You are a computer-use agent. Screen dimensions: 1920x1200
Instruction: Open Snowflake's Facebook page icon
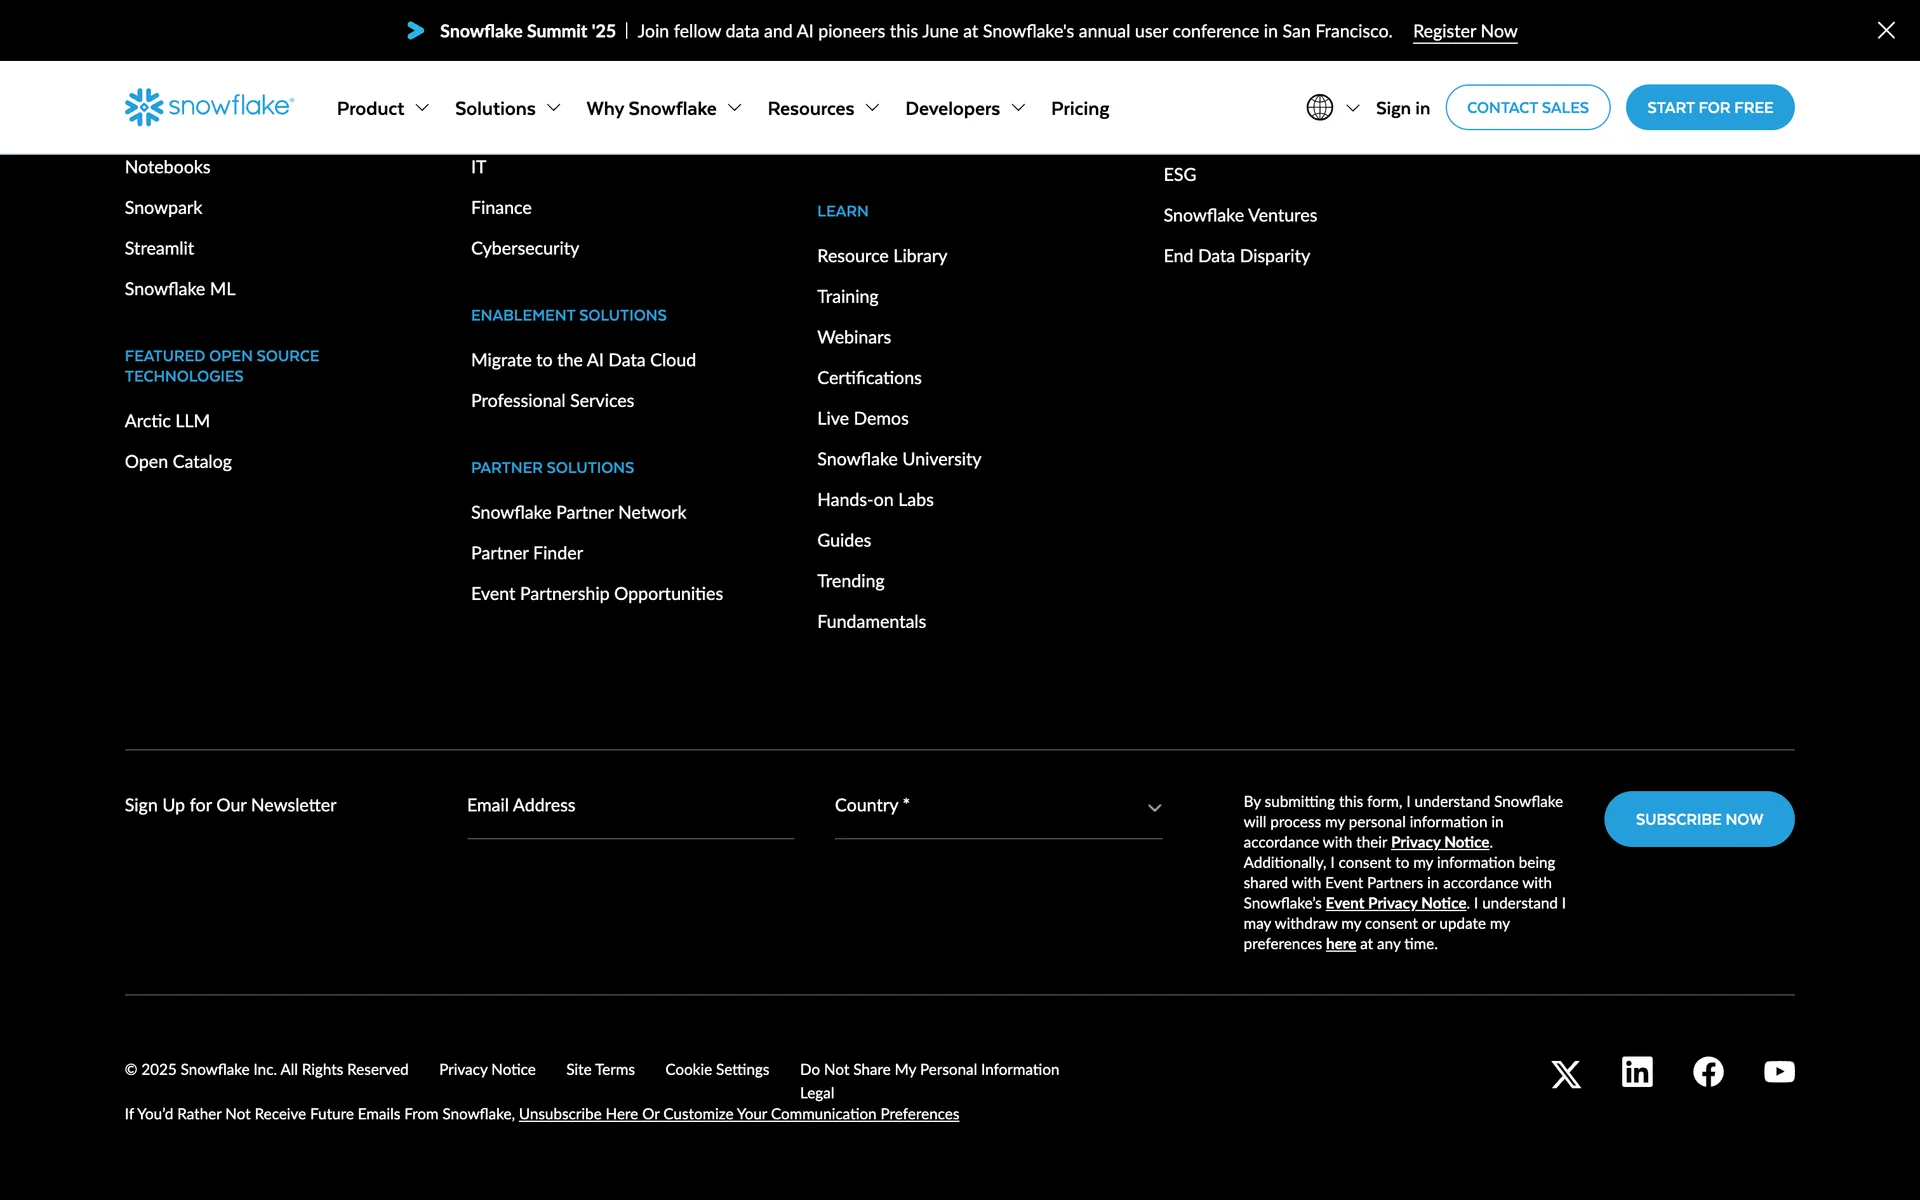[1708, 1072]
